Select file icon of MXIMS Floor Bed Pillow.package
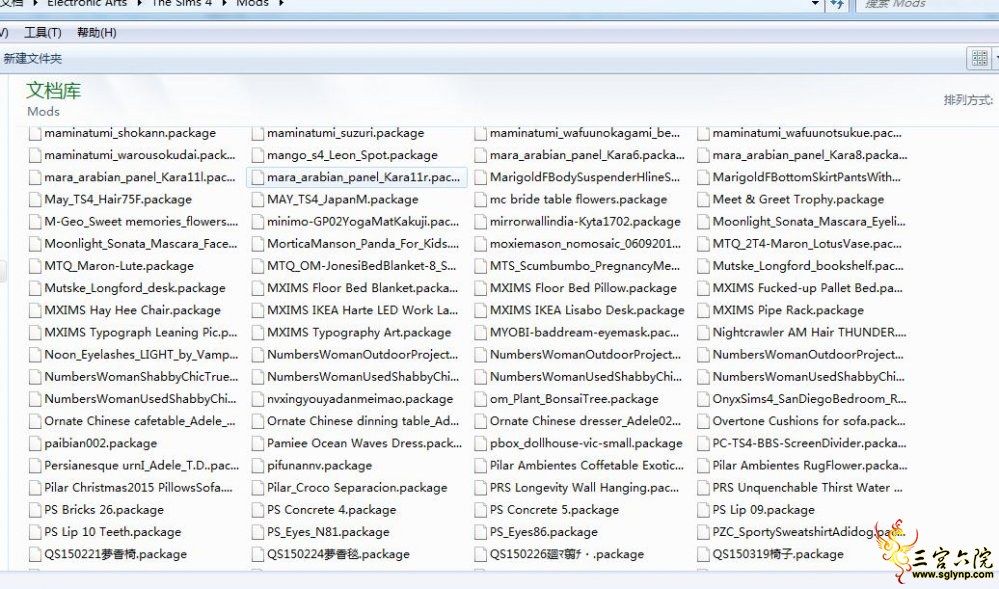The height and width of the screenshot is (589, 999). pos(480,288)
